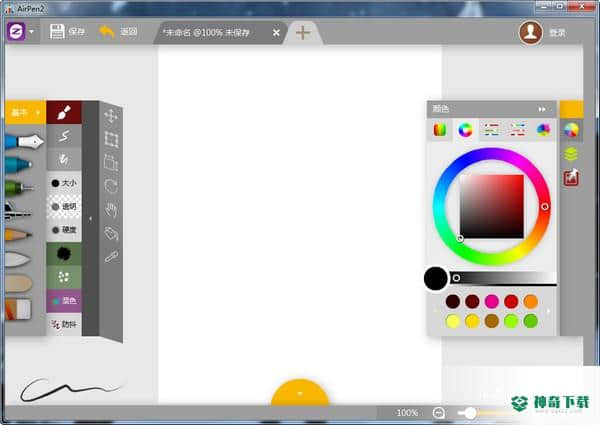Open the scatter dots brush option
Screen dimensions: 600x425
[x=64, y=277]
